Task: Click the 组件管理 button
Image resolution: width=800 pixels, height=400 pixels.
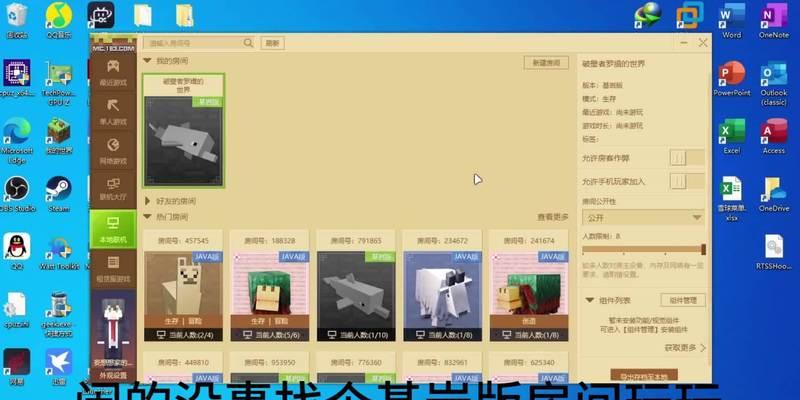Action: [x=683, y=300]
